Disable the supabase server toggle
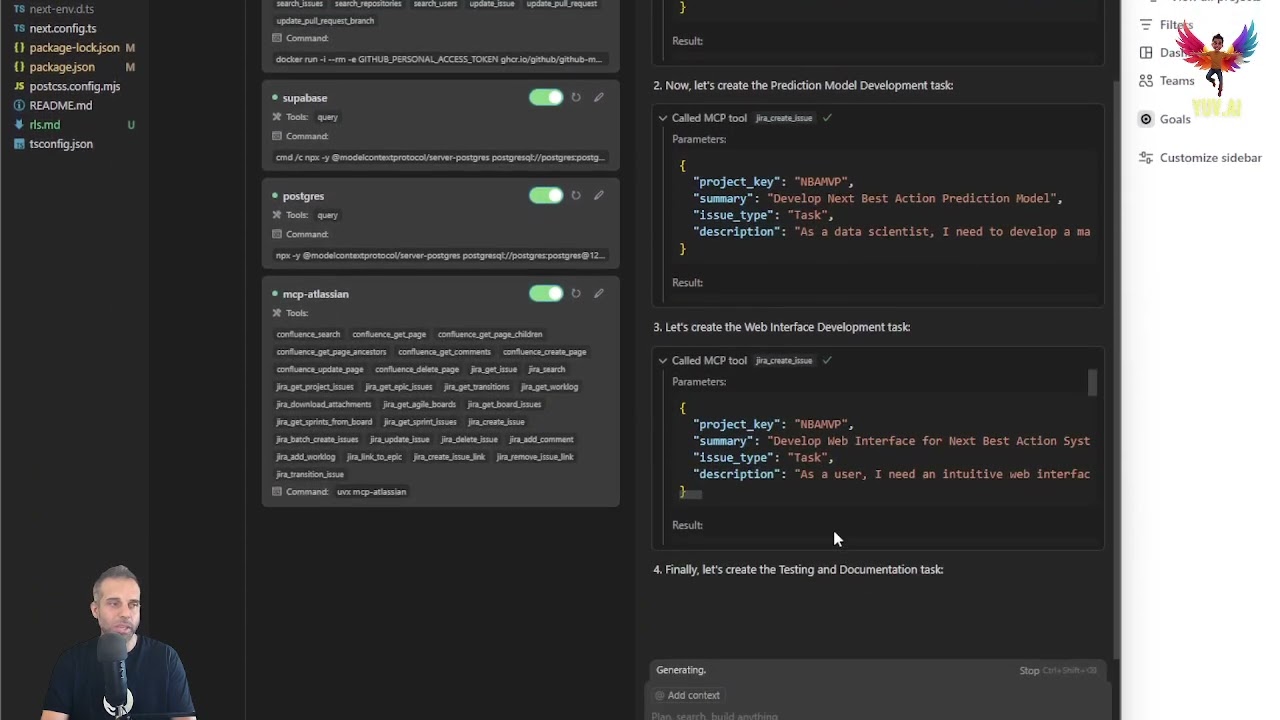 (546, 97)
